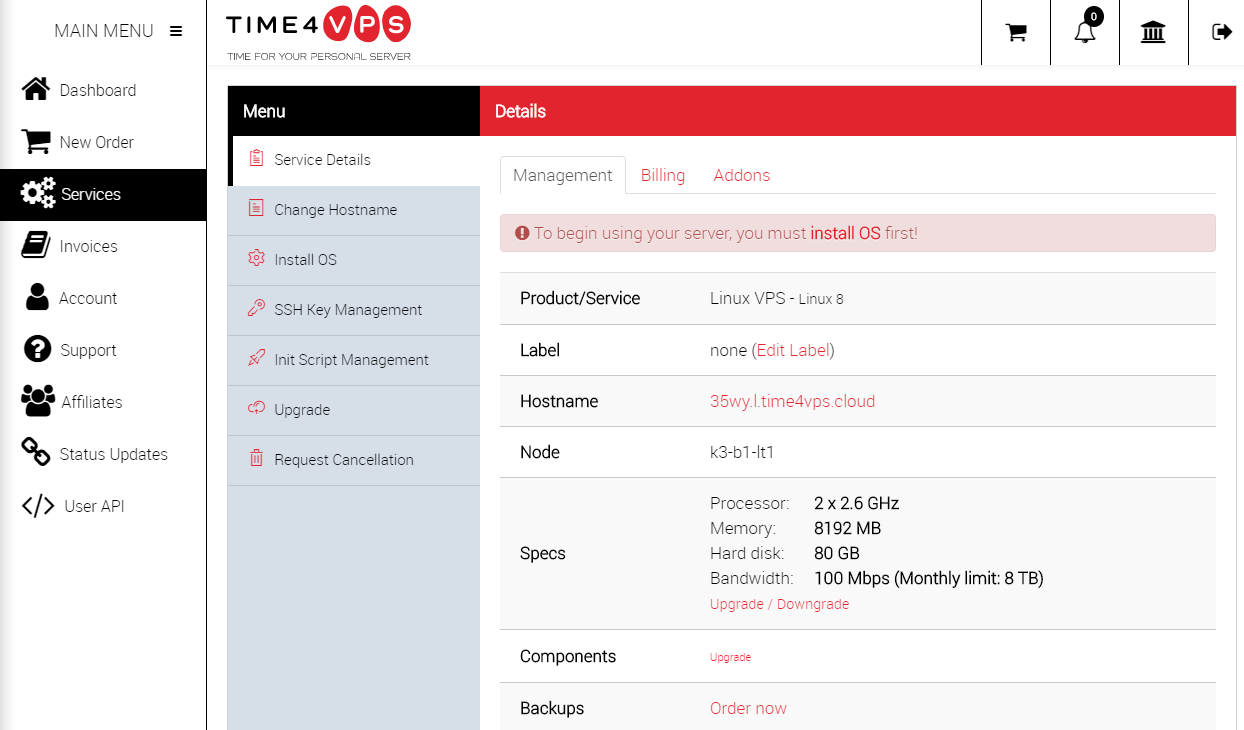Click the Status Updates chain icon

pos(36,453)
